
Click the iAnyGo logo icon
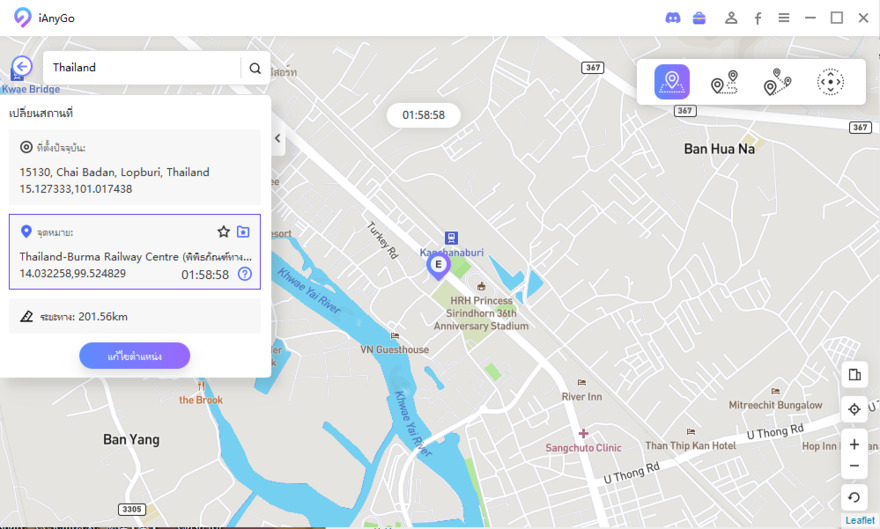coord(22,17)
